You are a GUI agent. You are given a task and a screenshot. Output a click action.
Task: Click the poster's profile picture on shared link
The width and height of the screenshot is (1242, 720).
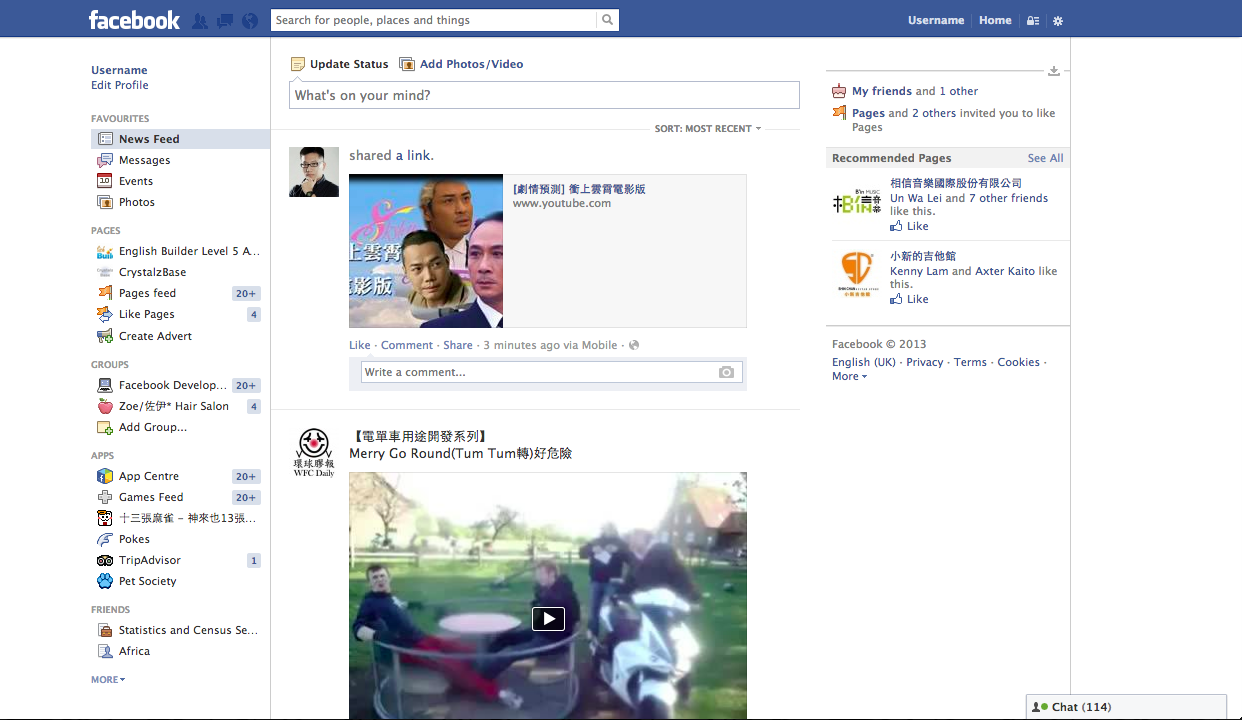[314, 172]
